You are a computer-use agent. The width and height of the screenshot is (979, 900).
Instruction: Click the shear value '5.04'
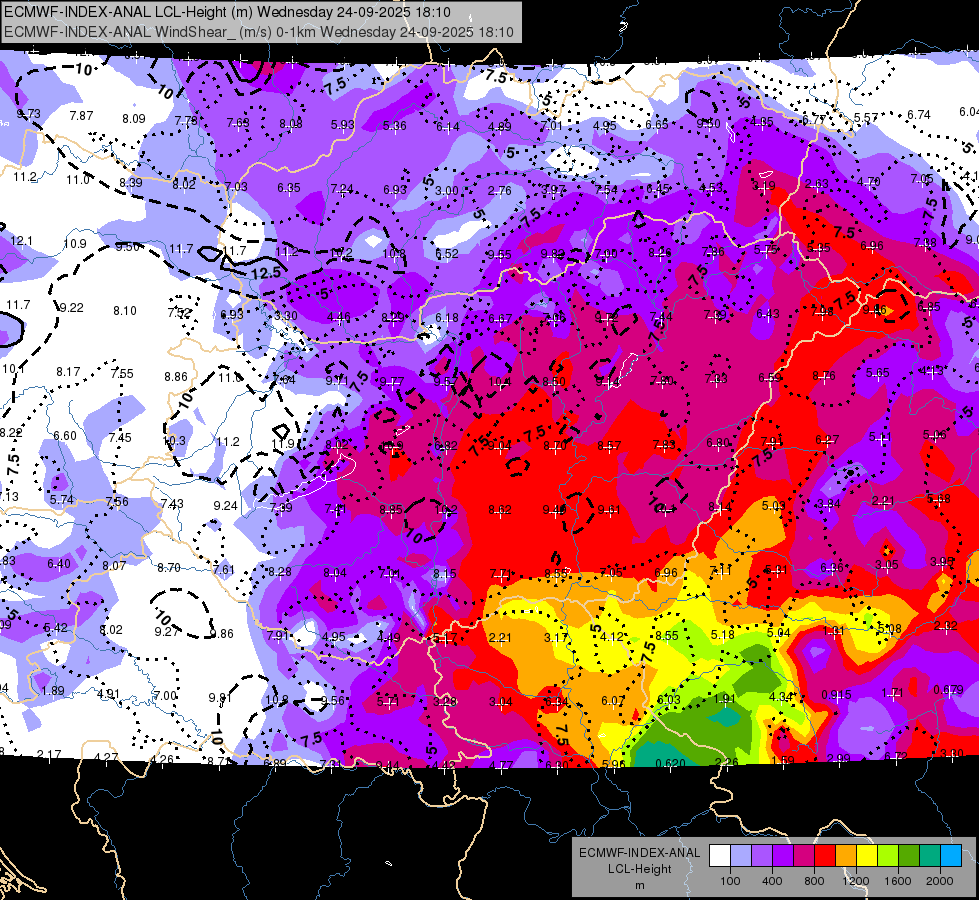(779, 632)
